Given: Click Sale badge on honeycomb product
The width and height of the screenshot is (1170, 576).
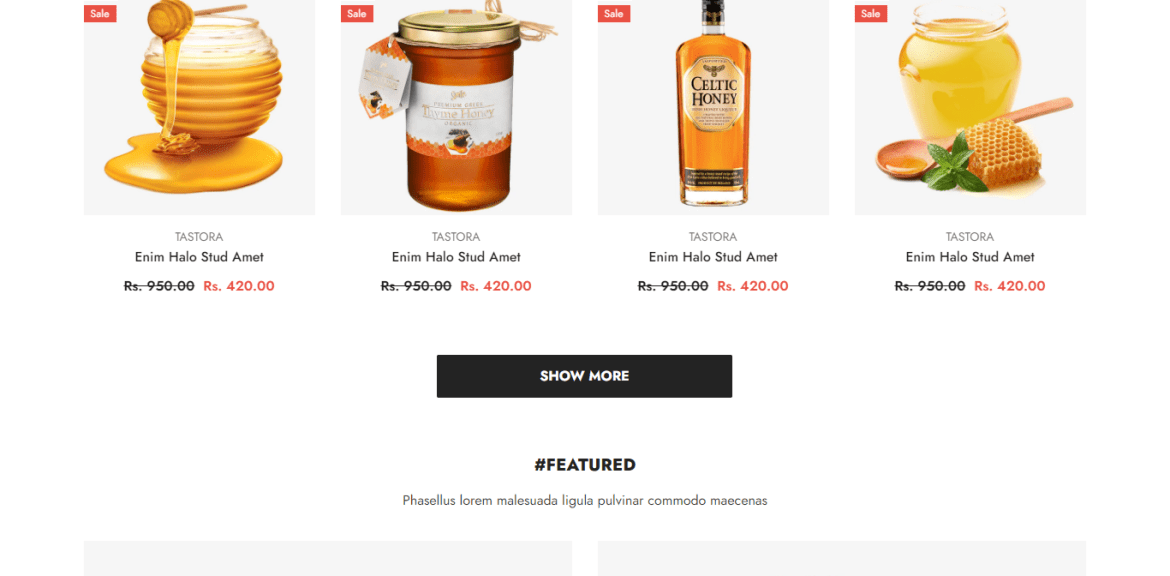Looking at the screenshot, I should point(871,13).
